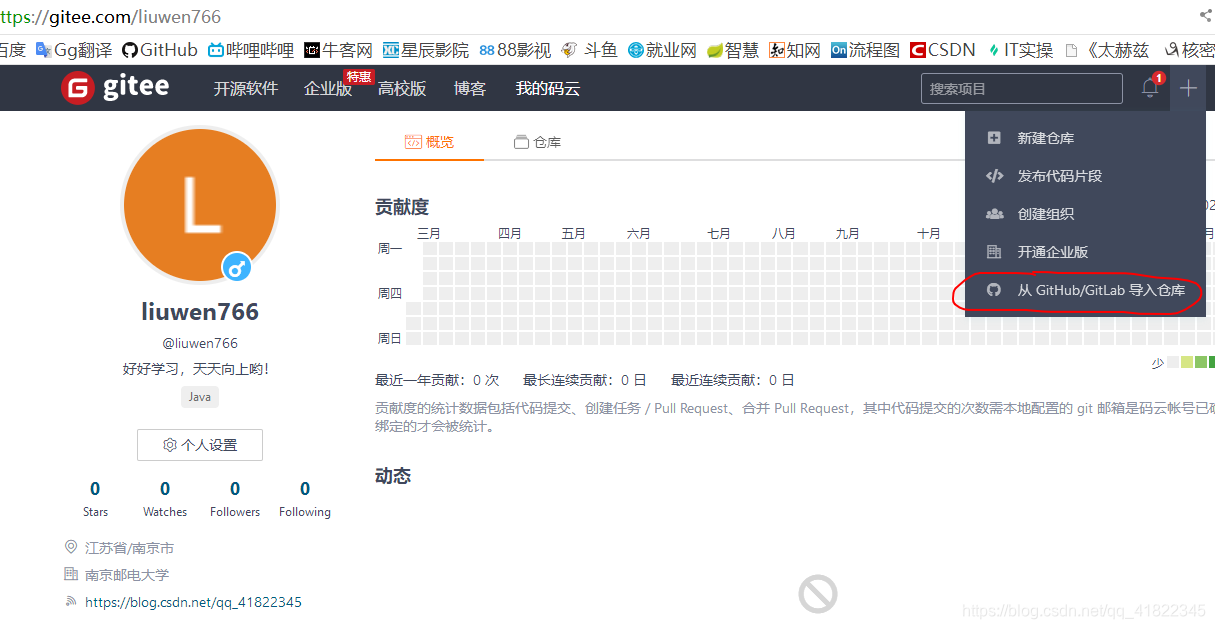Switch to the 仓库 tab
The width and height of the screenshot is (1215, 629).
coord(537,142)
